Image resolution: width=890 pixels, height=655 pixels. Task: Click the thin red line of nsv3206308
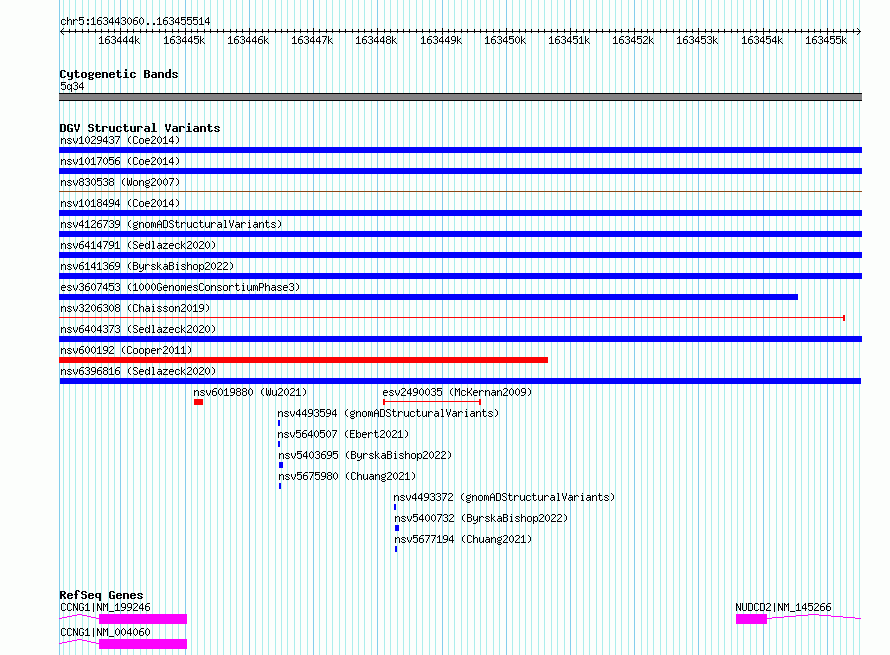[x=452, y=318]
